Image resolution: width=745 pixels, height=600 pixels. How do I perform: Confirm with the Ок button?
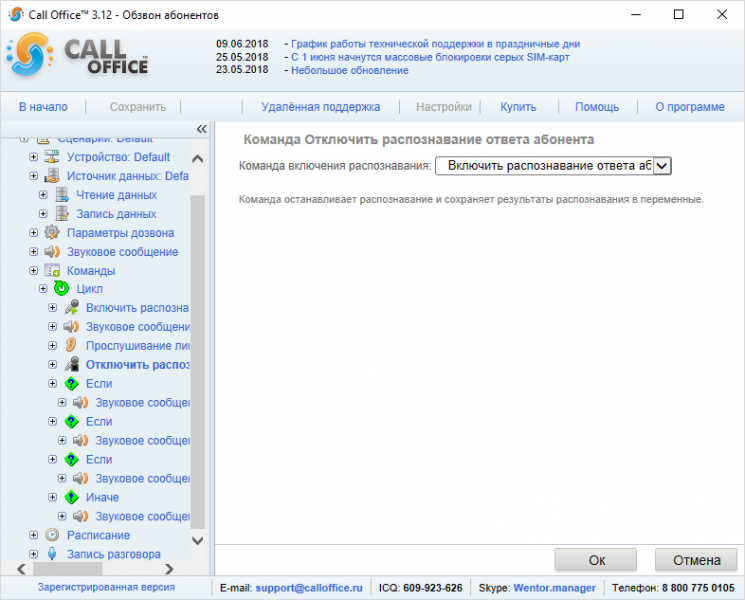click(596, 560)
